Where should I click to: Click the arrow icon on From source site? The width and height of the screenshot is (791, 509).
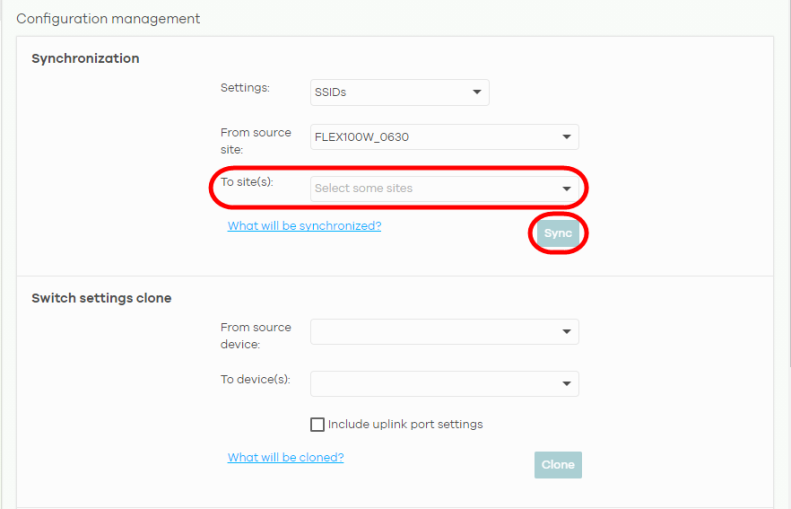(x=566, y=137)
